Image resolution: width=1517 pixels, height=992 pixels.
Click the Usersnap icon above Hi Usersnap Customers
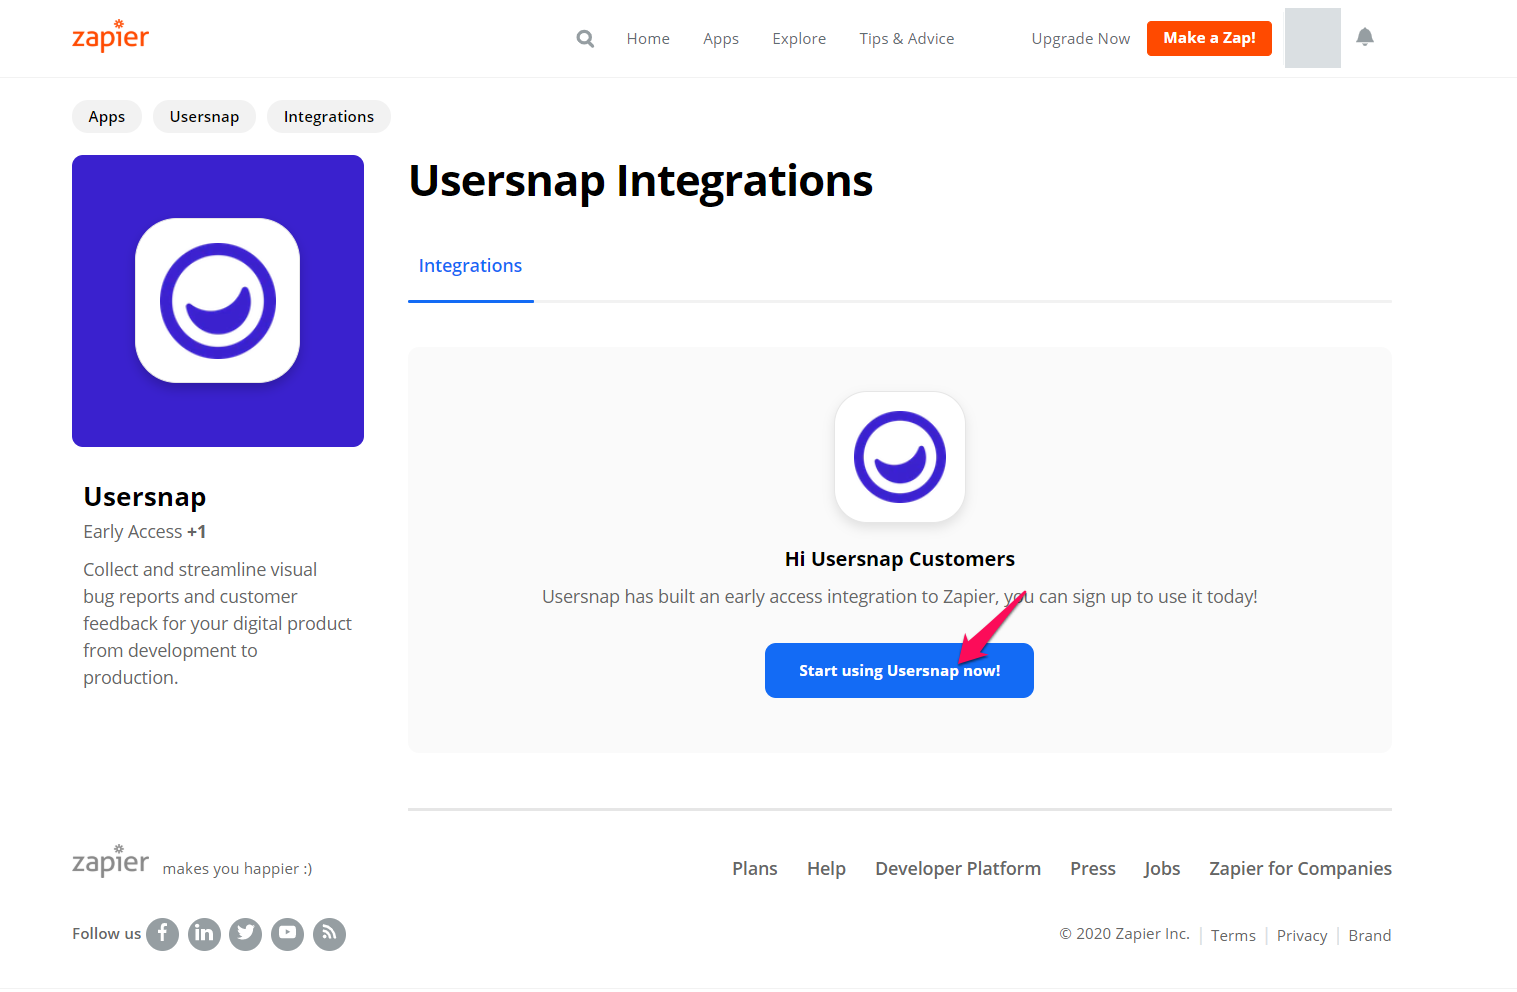pos(900,457)
